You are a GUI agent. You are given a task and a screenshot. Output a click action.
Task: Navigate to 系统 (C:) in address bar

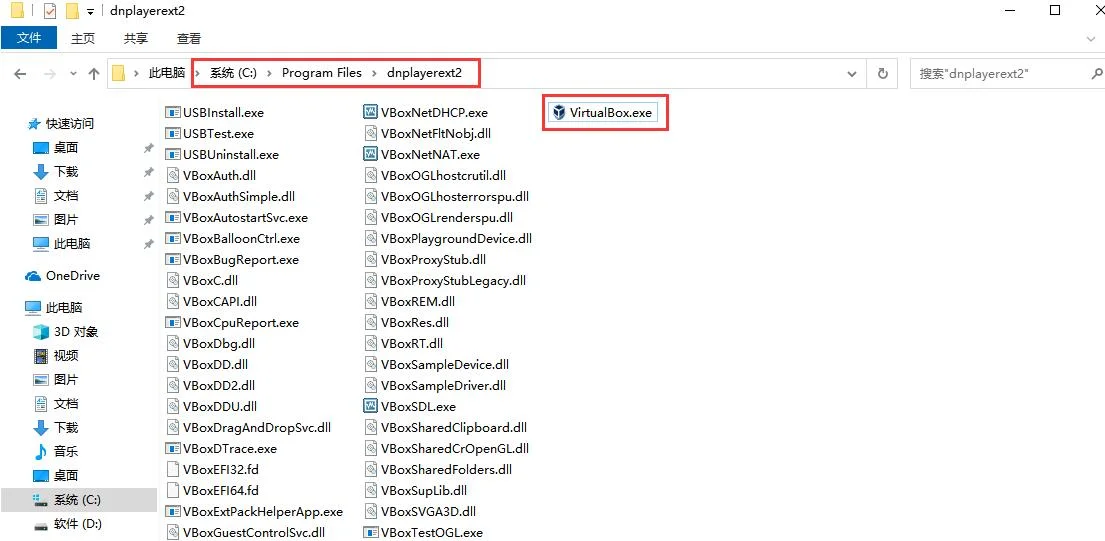pos(233,73)
